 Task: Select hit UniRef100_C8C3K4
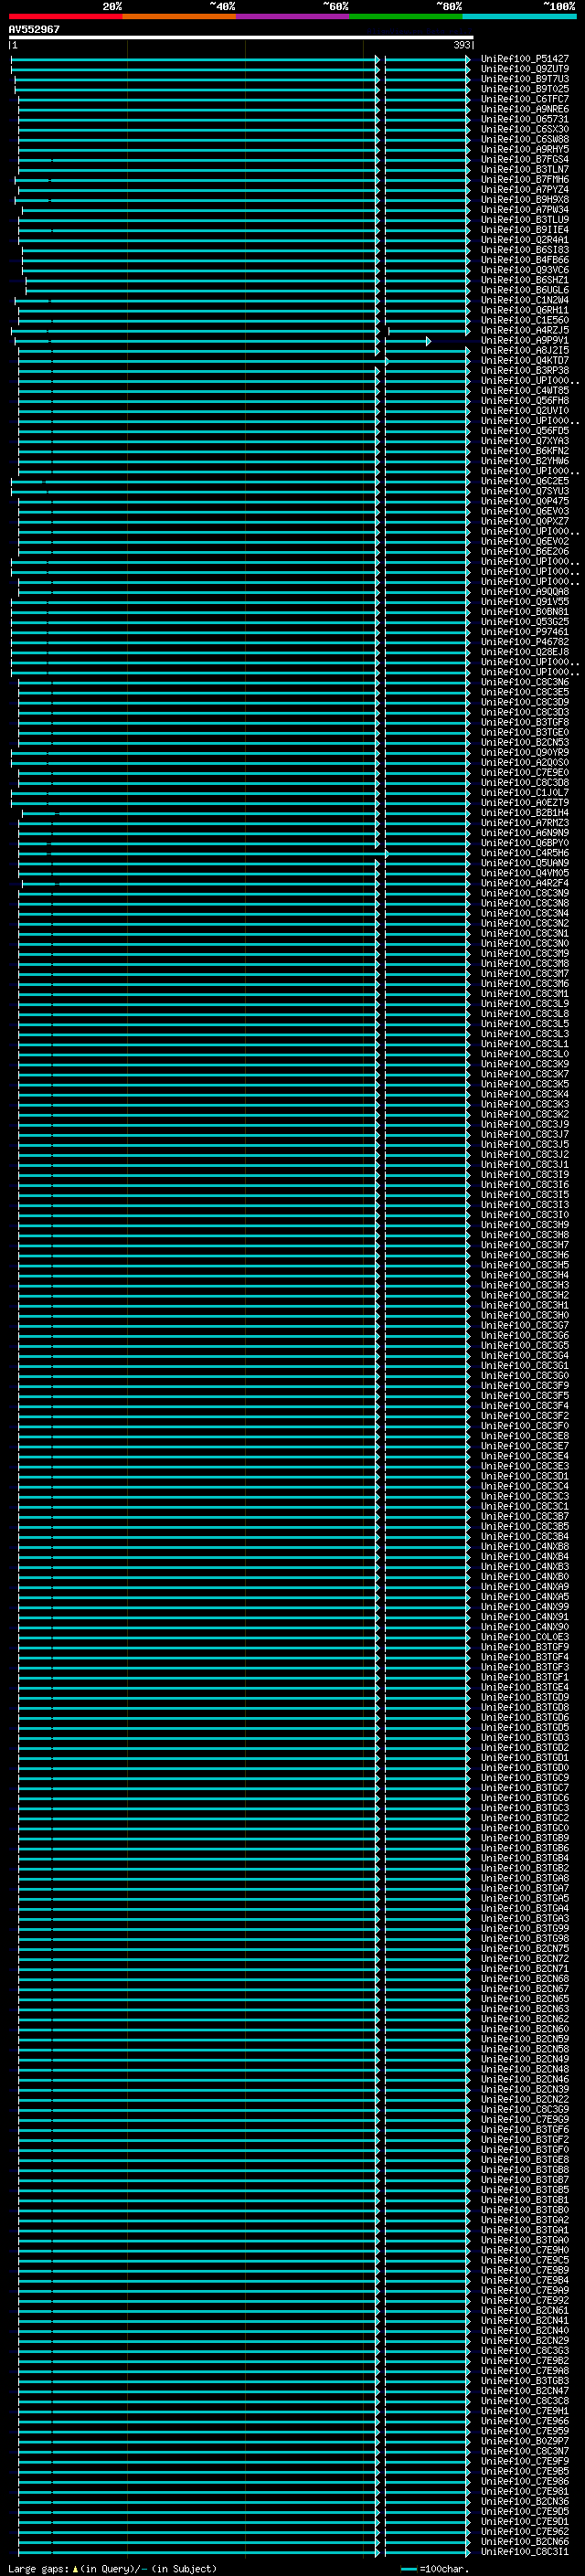524,1094
